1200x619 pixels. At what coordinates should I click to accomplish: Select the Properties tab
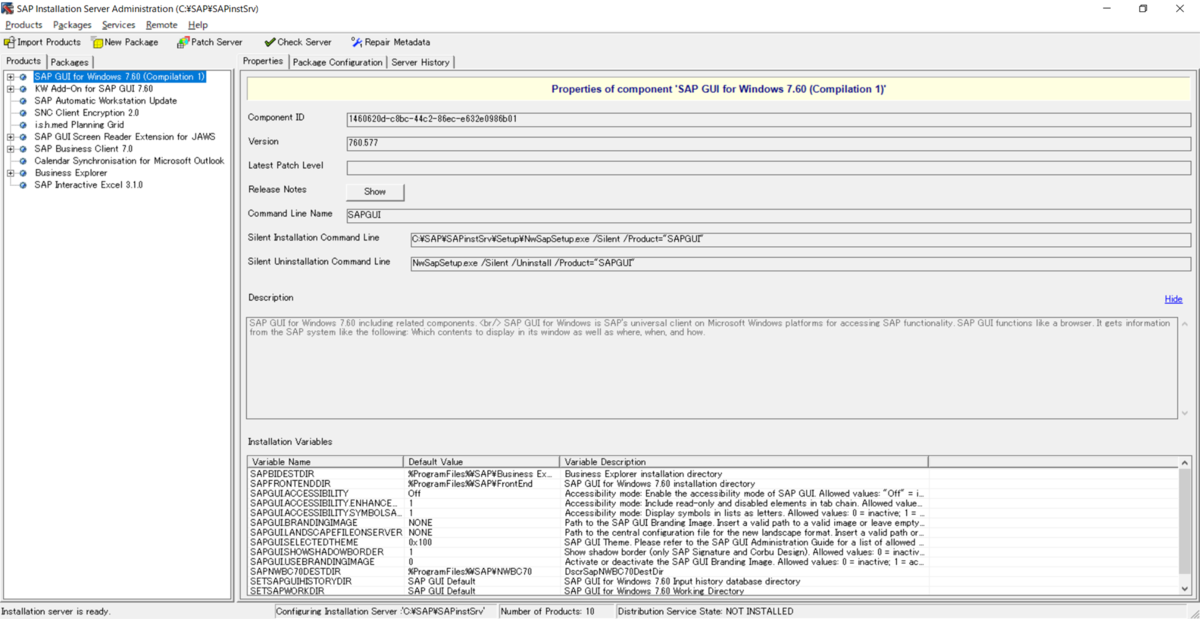(x=263, y=61)
